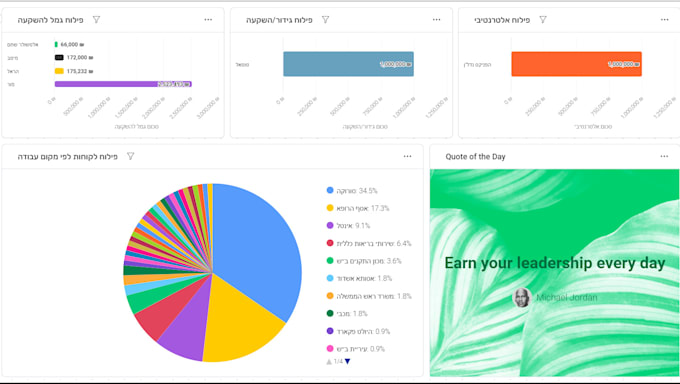This screenshot has width=680, height=384.
Task: Toggle מכבי 1.8% legend entry
Action: coord(347,313)
